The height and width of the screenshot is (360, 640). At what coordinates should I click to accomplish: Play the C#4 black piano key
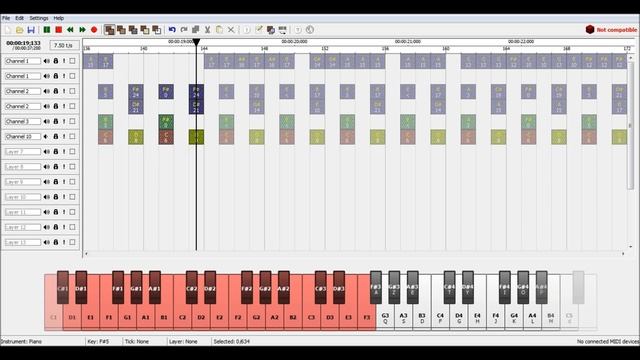449,287
